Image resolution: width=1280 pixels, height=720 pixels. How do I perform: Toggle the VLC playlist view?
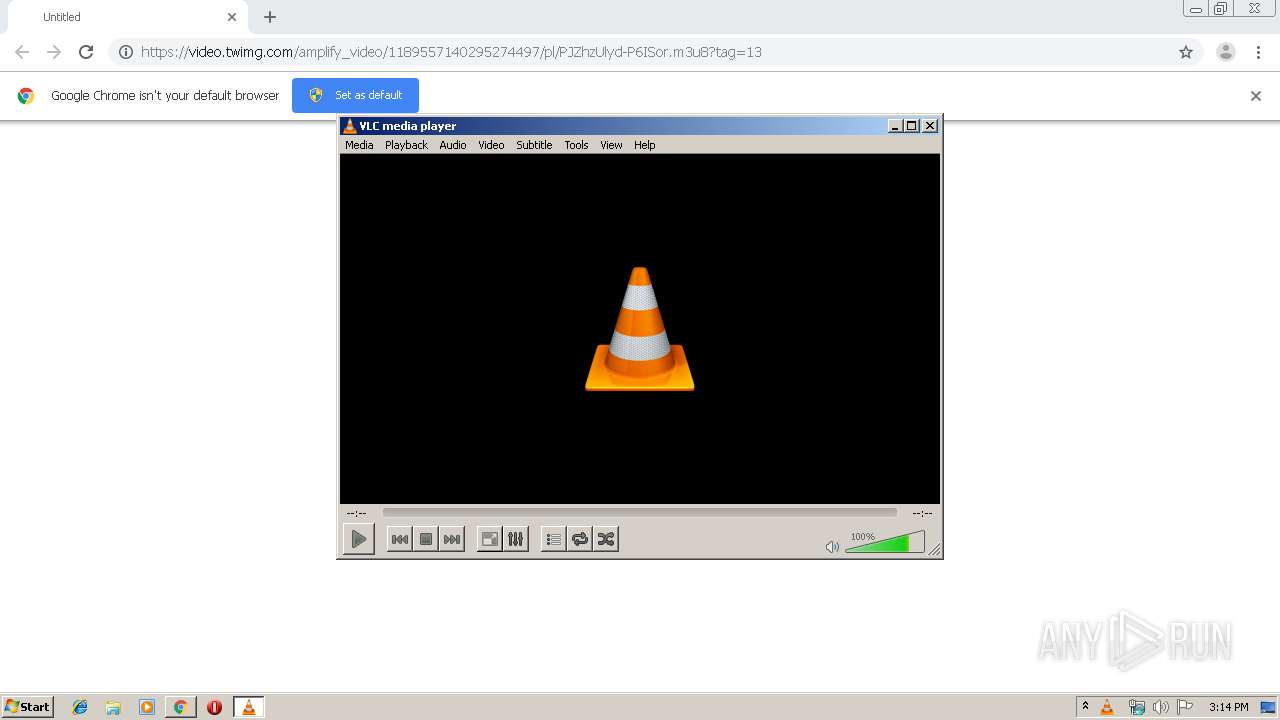click(554, 539)
